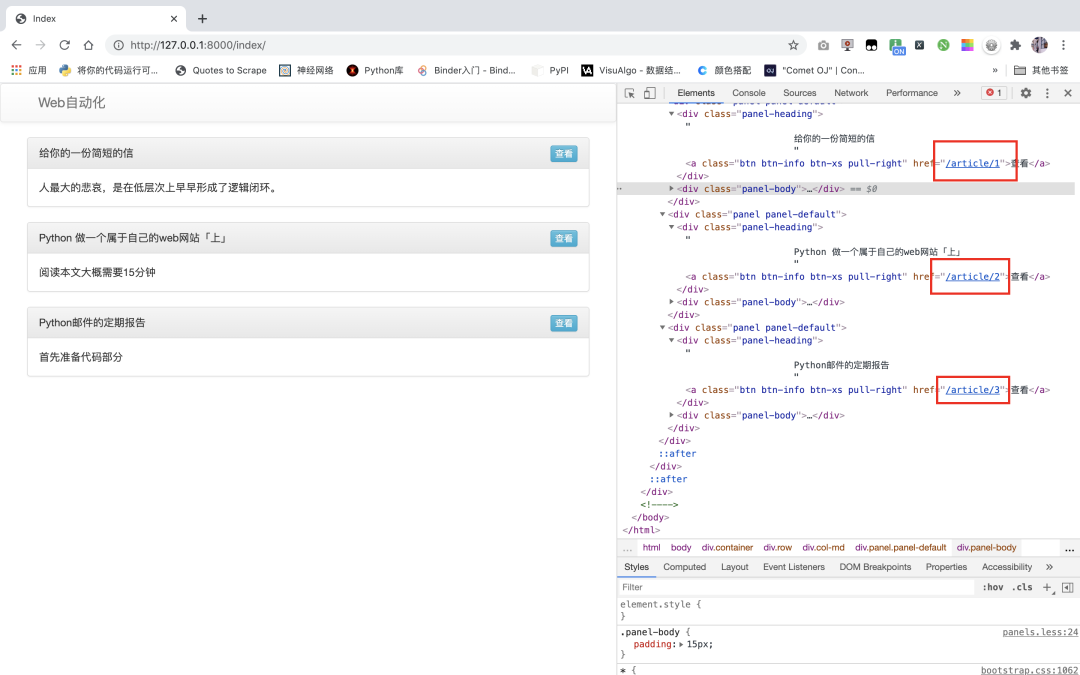The width and height of the screenshot is (1080, 675).
Task: Reload the page with the refresh icon
Action: click(65, 45)
